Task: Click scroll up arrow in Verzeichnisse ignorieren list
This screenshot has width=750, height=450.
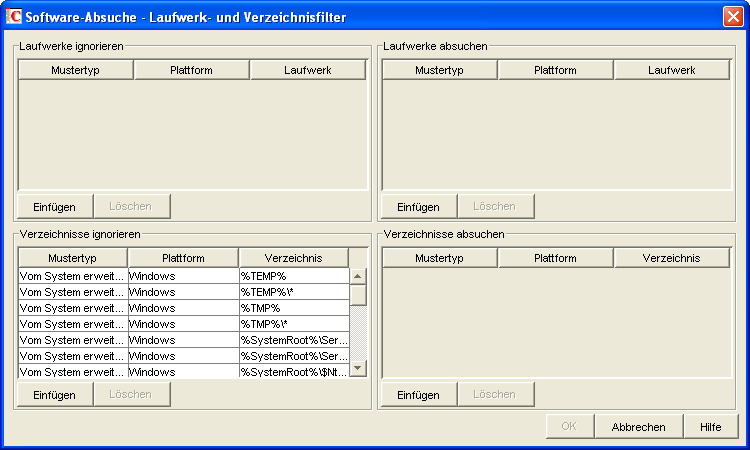Action: 358,276
